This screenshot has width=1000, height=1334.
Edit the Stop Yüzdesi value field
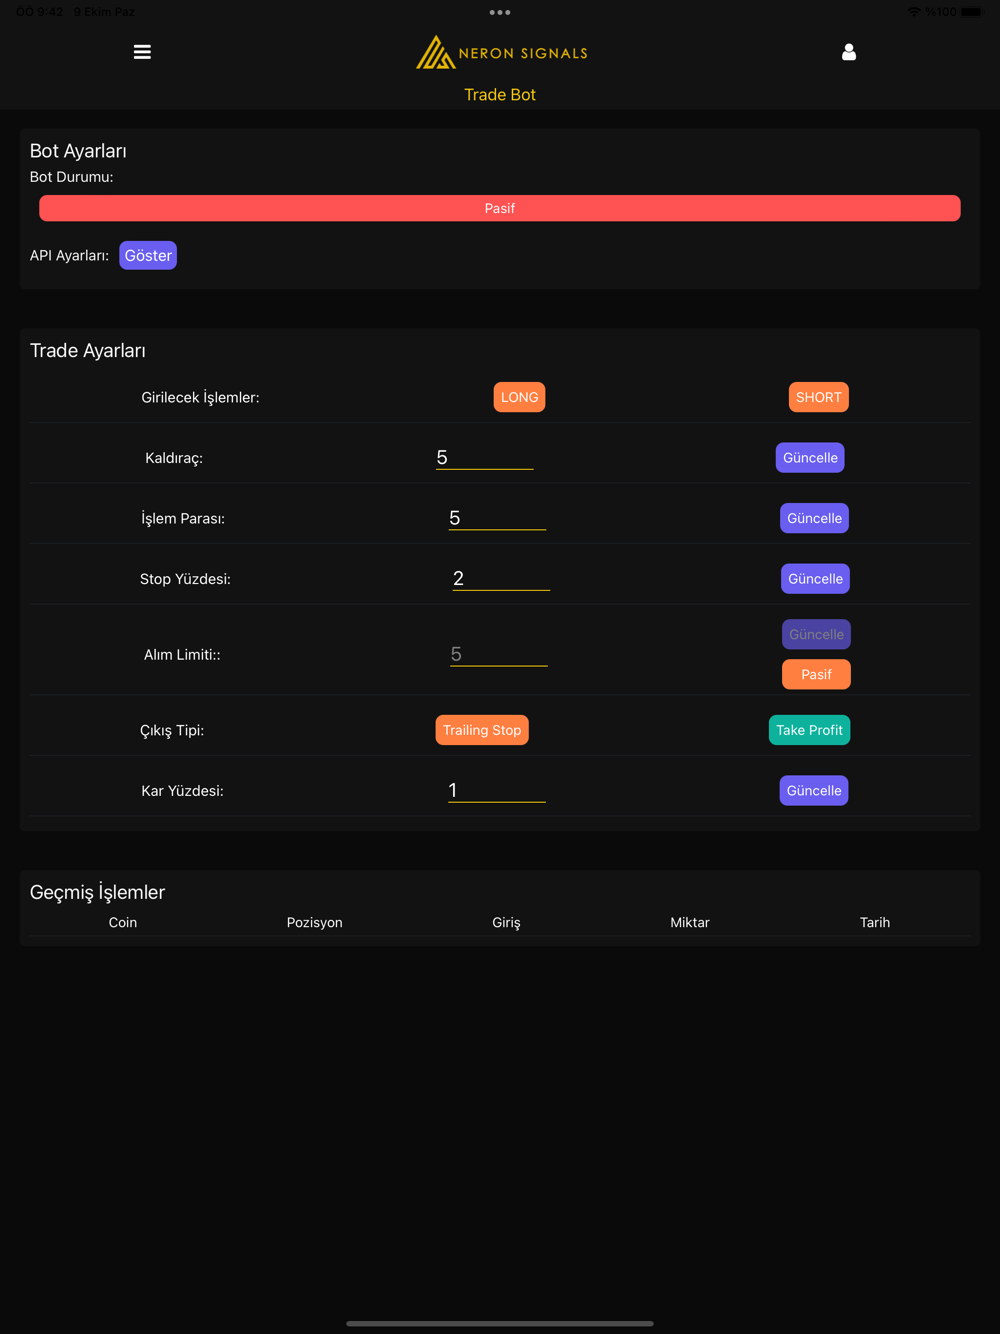coord(501,579)
